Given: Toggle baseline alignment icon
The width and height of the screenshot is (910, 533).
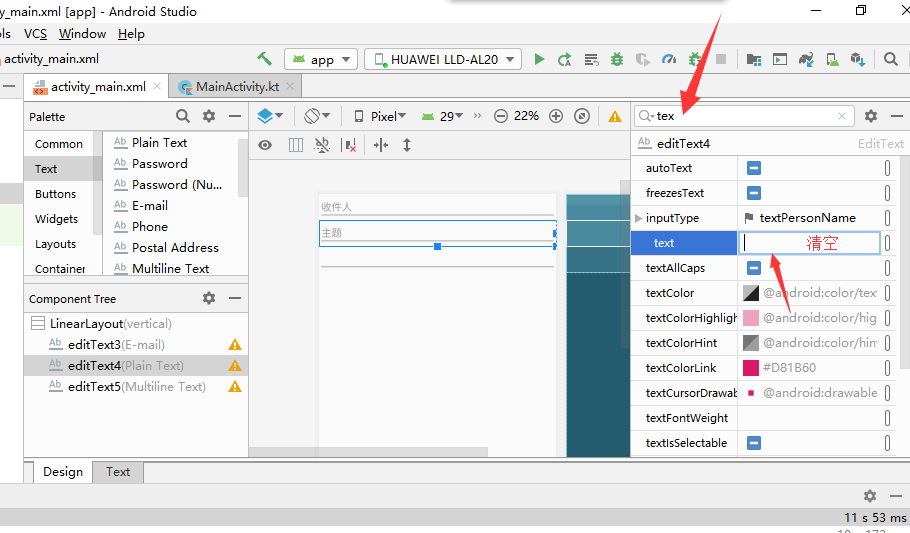Looking at the screenshot, I should pos(322,145).
